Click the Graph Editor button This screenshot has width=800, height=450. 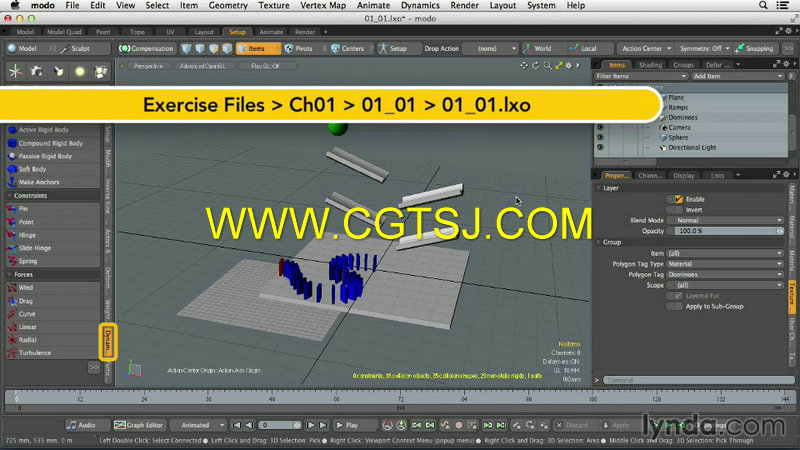pyautogui.click(x=139, y=425)
